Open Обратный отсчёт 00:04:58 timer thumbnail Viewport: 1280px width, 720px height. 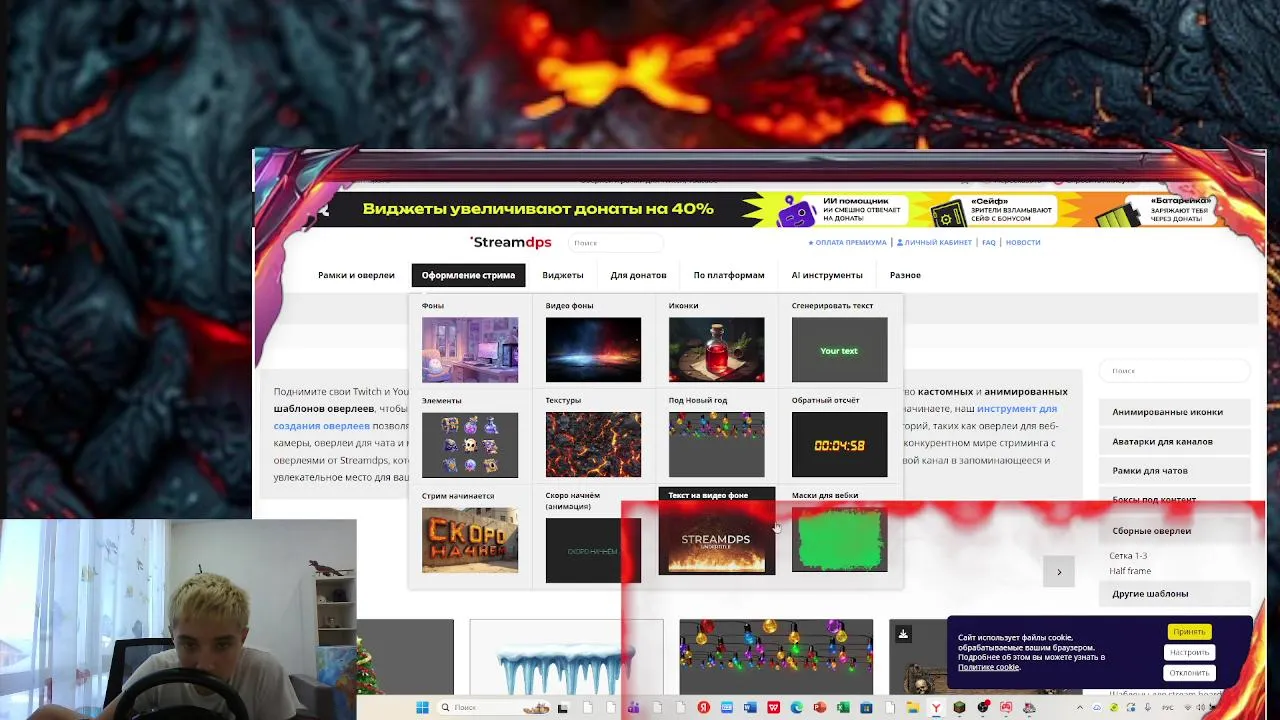tap(839, 445)
